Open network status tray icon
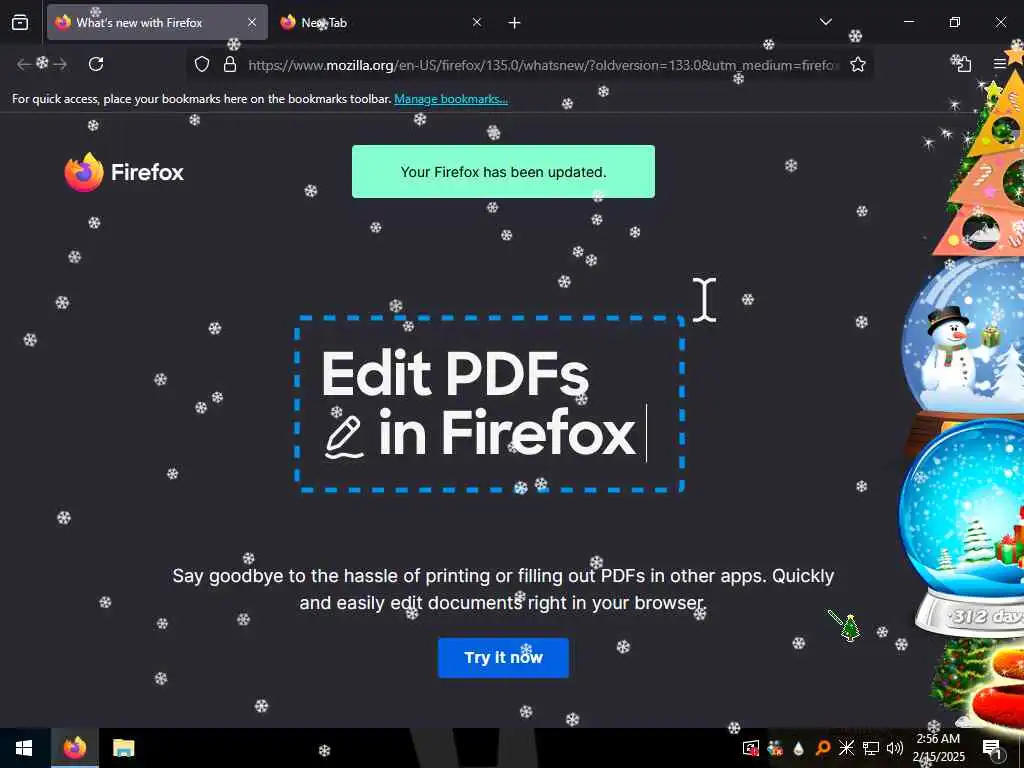The width and height of the screenshot is (1024, 768). tap(871, 748)
